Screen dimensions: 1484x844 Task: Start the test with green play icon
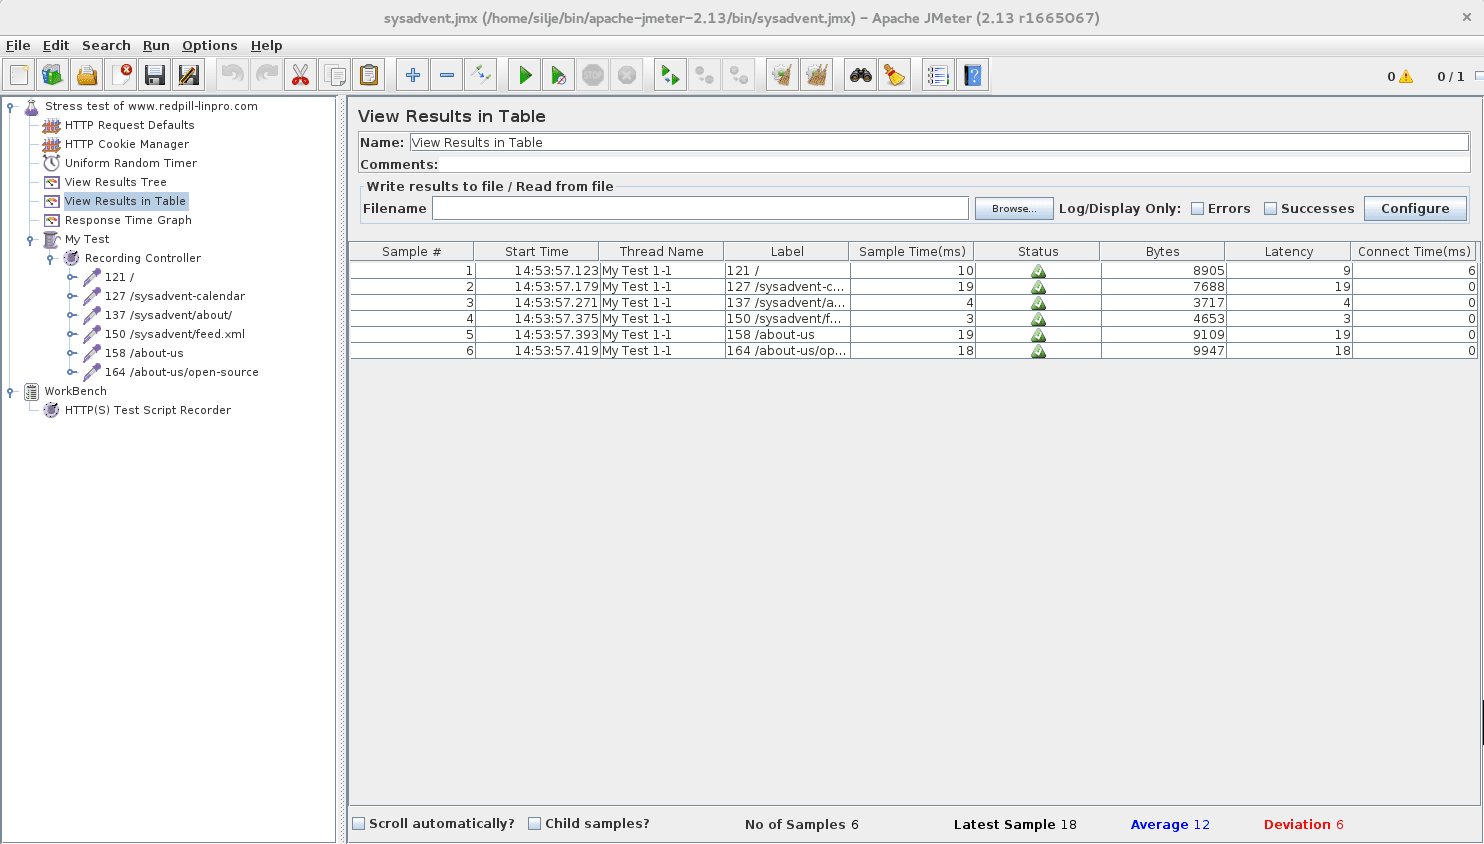pyautogui.click(x=524, y=75)
